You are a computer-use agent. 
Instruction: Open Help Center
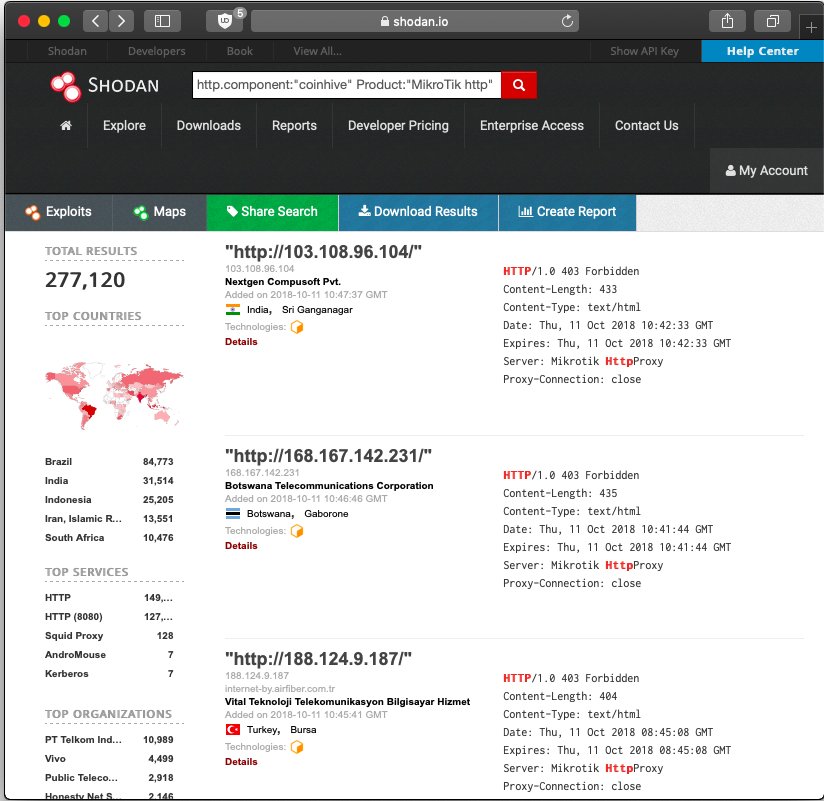(763, 51)
